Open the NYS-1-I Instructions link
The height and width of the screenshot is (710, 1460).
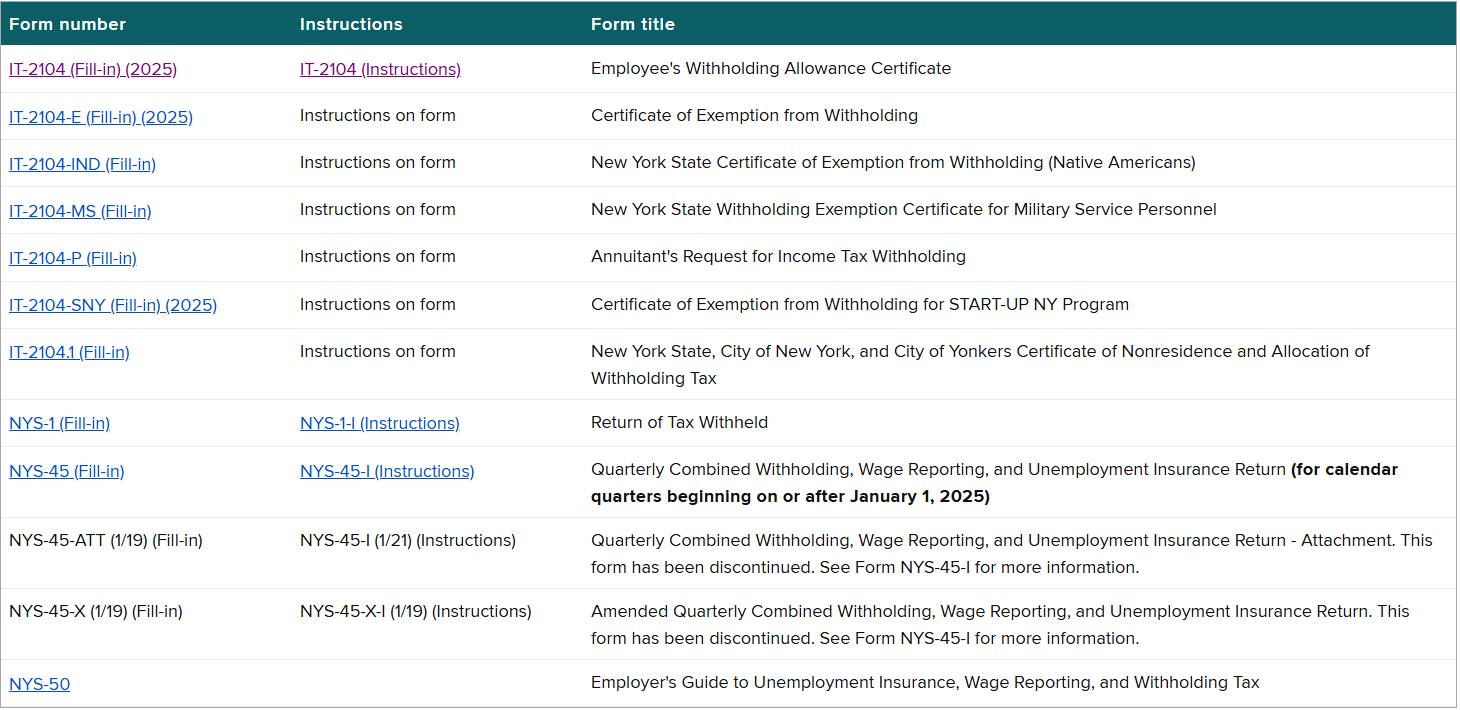pos(379,423)
